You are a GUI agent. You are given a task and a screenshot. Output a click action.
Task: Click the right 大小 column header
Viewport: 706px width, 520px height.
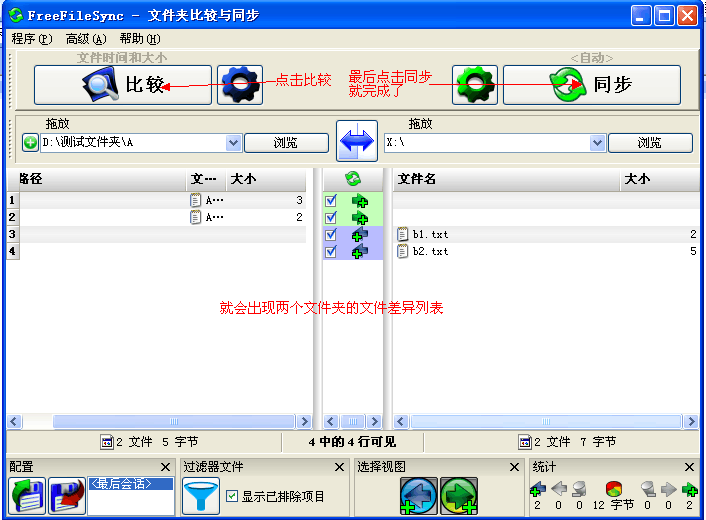(660, 179)
